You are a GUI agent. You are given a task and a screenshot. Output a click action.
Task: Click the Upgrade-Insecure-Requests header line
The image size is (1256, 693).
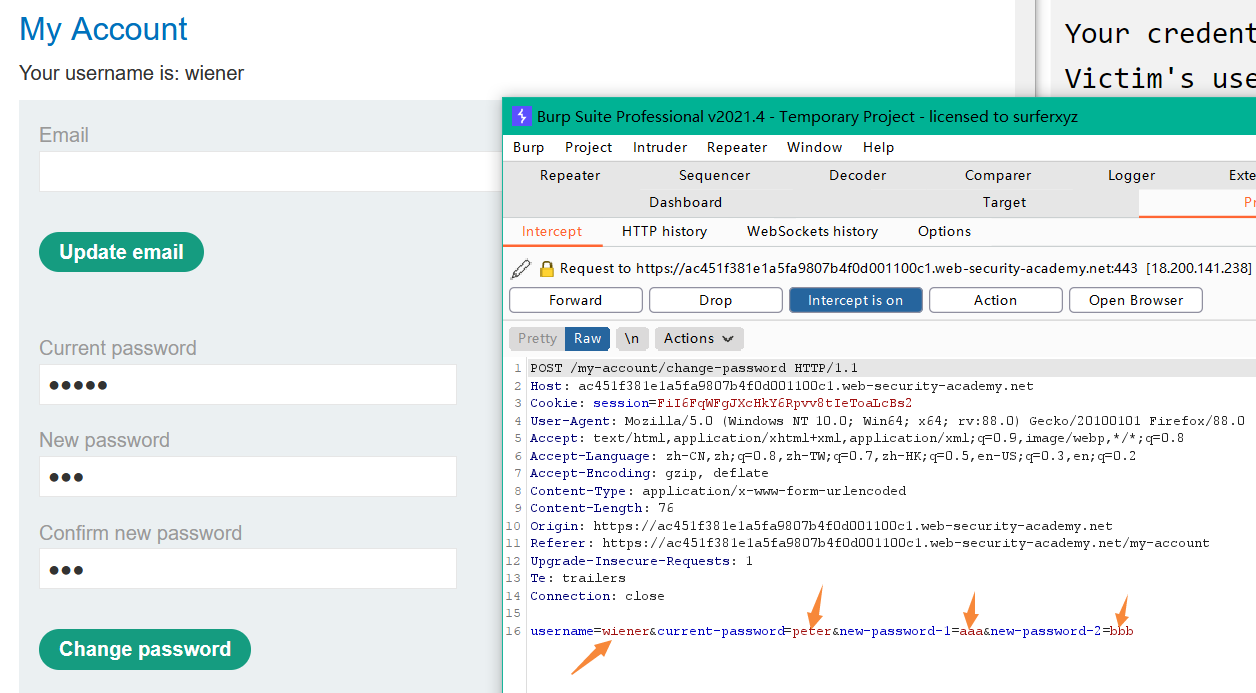[x=641, y=561]
